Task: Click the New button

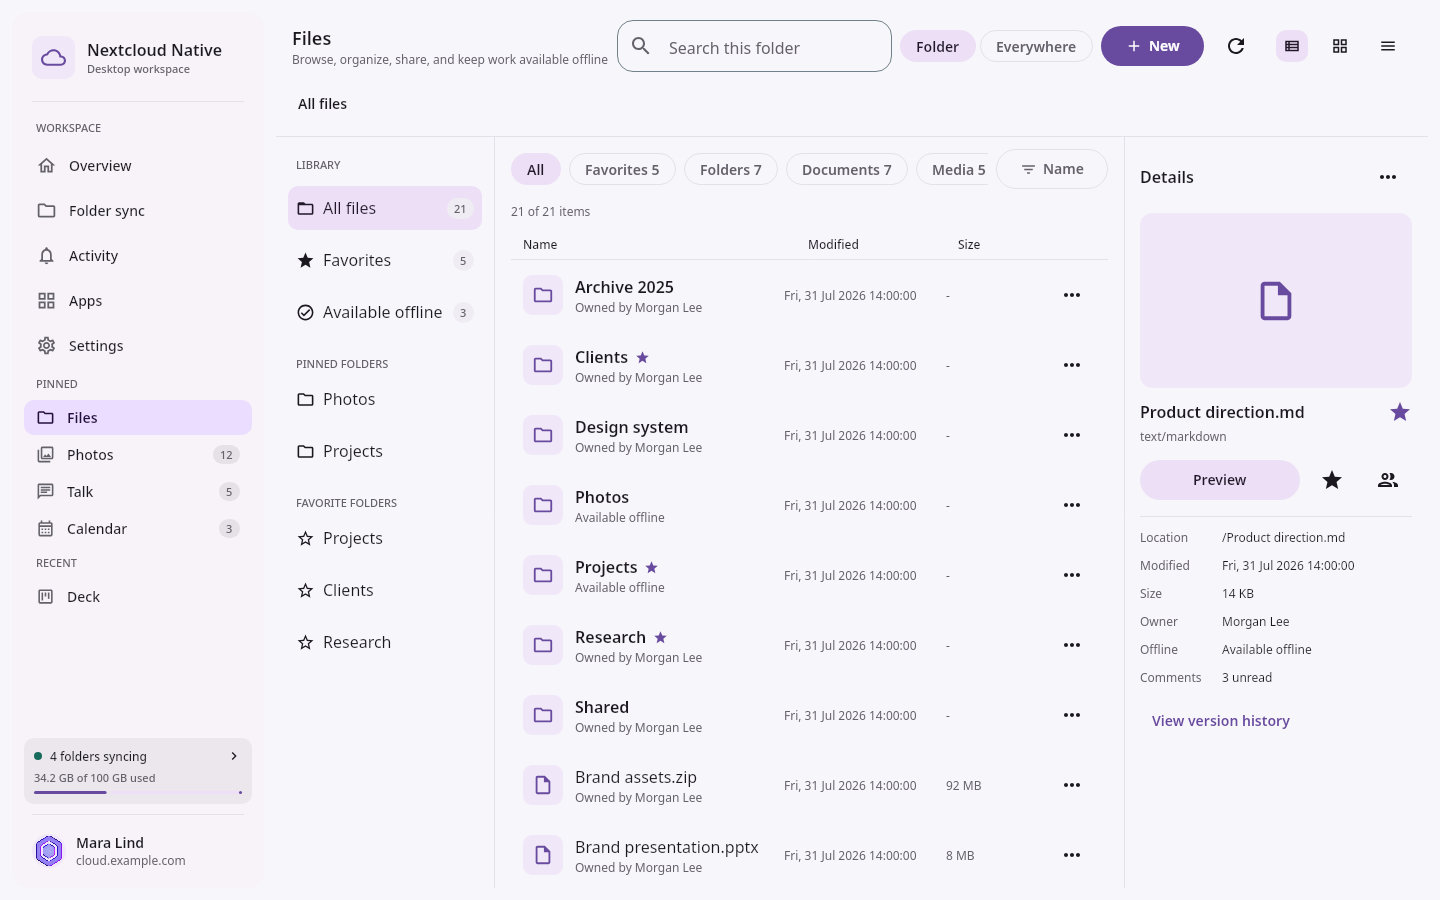Action: (x=1152, y=46)
